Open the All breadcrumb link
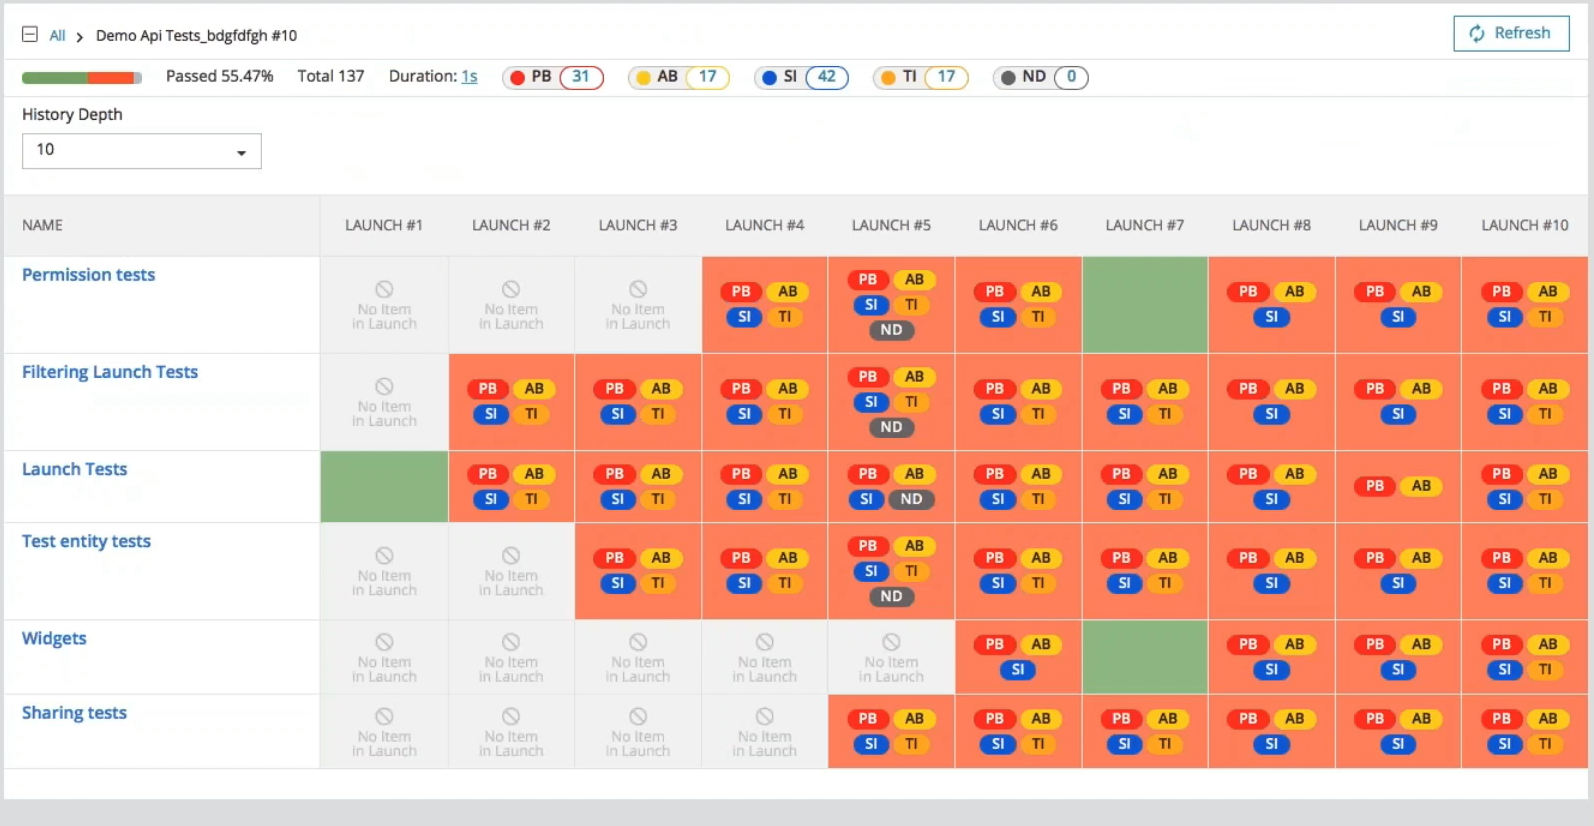 point(57,36)
